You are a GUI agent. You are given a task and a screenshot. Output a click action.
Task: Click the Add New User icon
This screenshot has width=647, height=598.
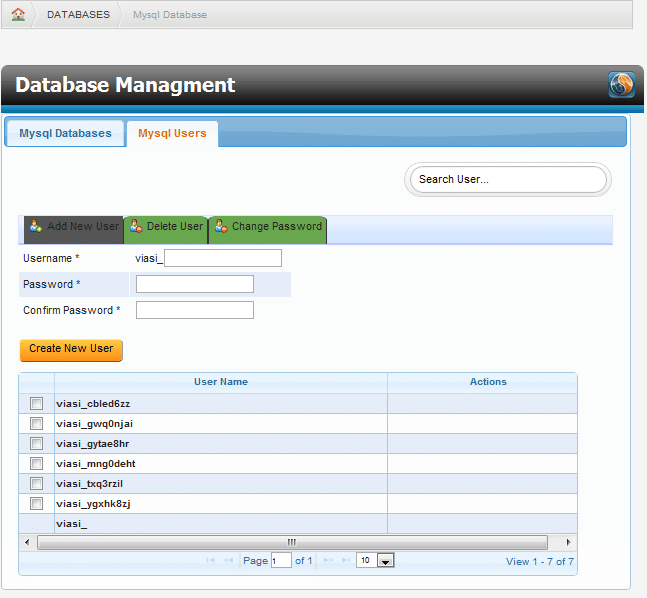pos(36,226)
